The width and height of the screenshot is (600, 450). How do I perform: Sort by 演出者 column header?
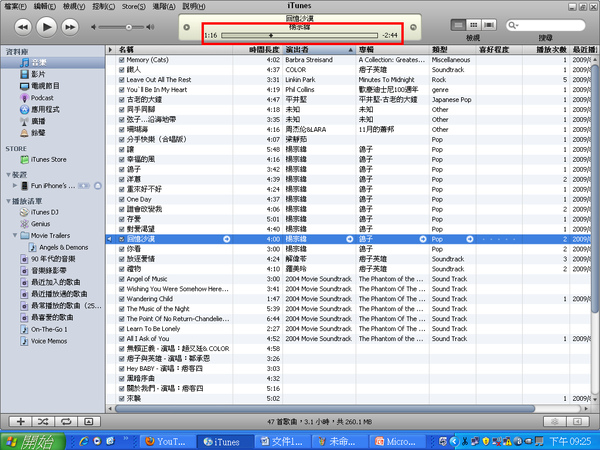pos(319,49)
